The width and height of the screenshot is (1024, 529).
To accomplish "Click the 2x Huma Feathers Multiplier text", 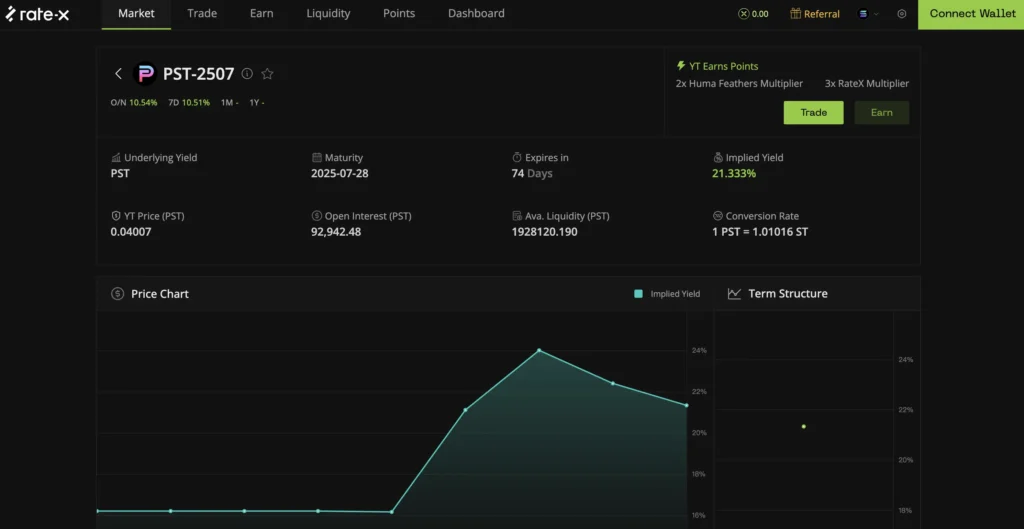I will [x=739, y=84].
